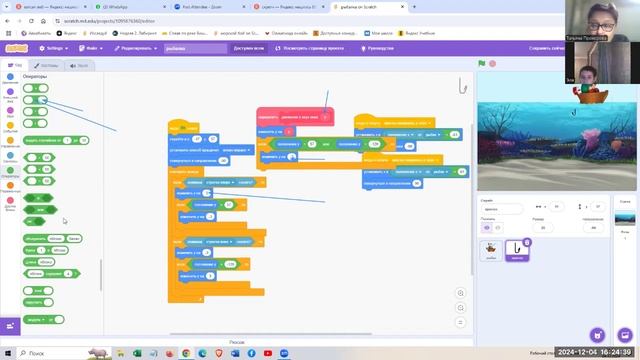Click the Scratch logo

point(17,48)
